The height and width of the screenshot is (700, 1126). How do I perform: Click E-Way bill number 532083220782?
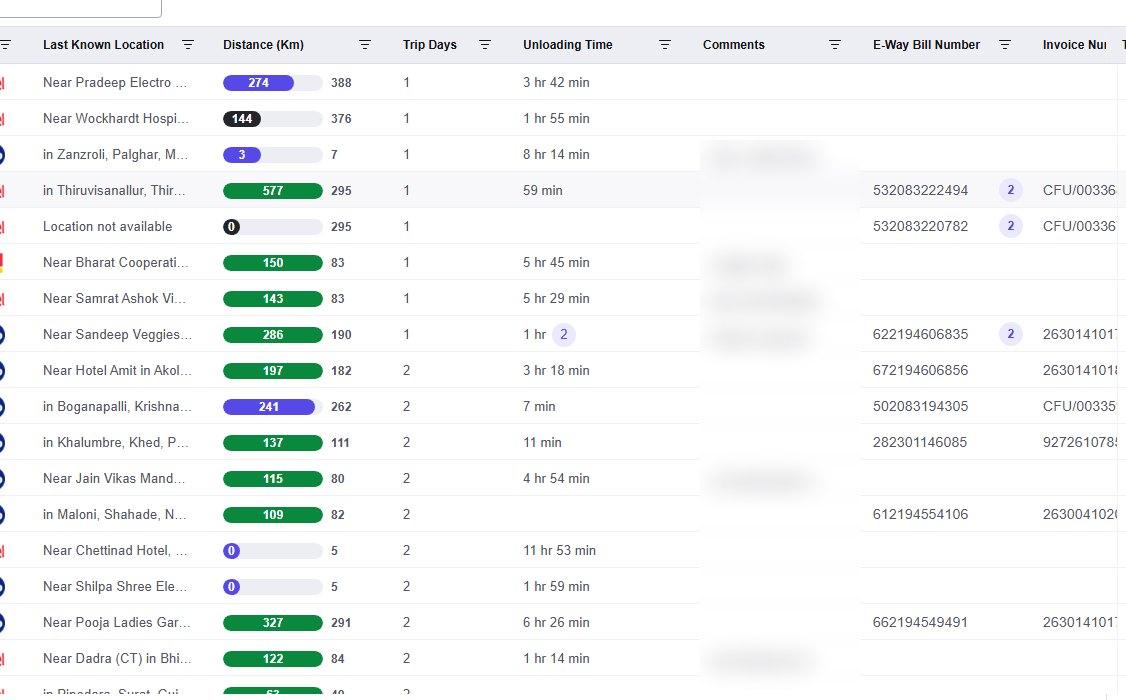tap(920, 226)
